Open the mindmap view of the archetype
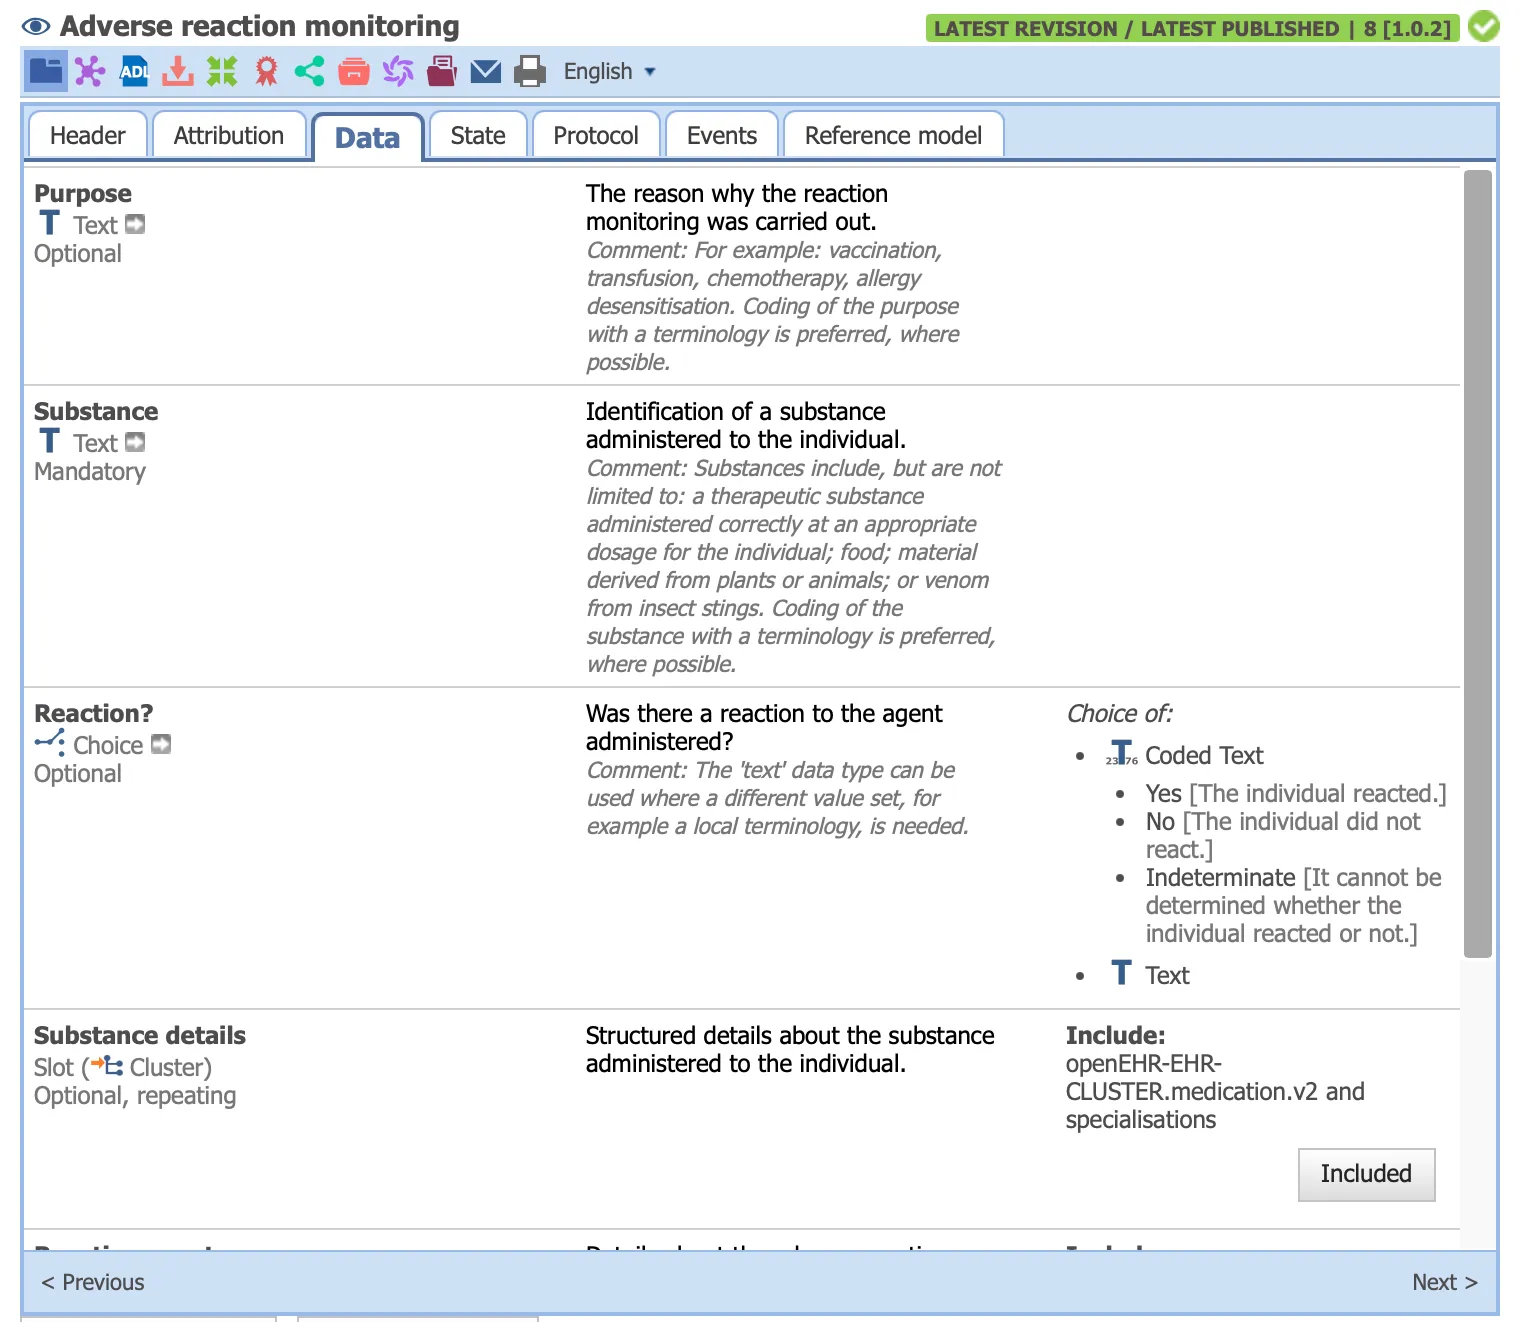 (89, 71)
